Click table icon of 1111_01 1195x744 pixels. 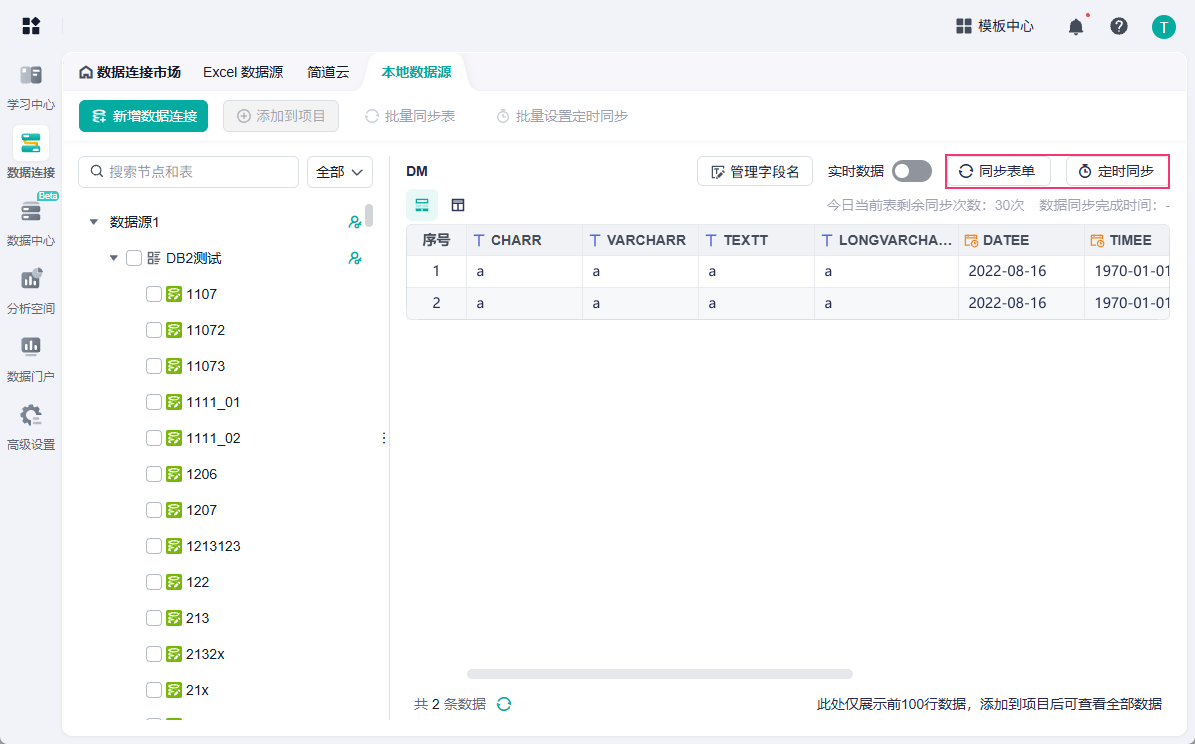pos(174,402)
